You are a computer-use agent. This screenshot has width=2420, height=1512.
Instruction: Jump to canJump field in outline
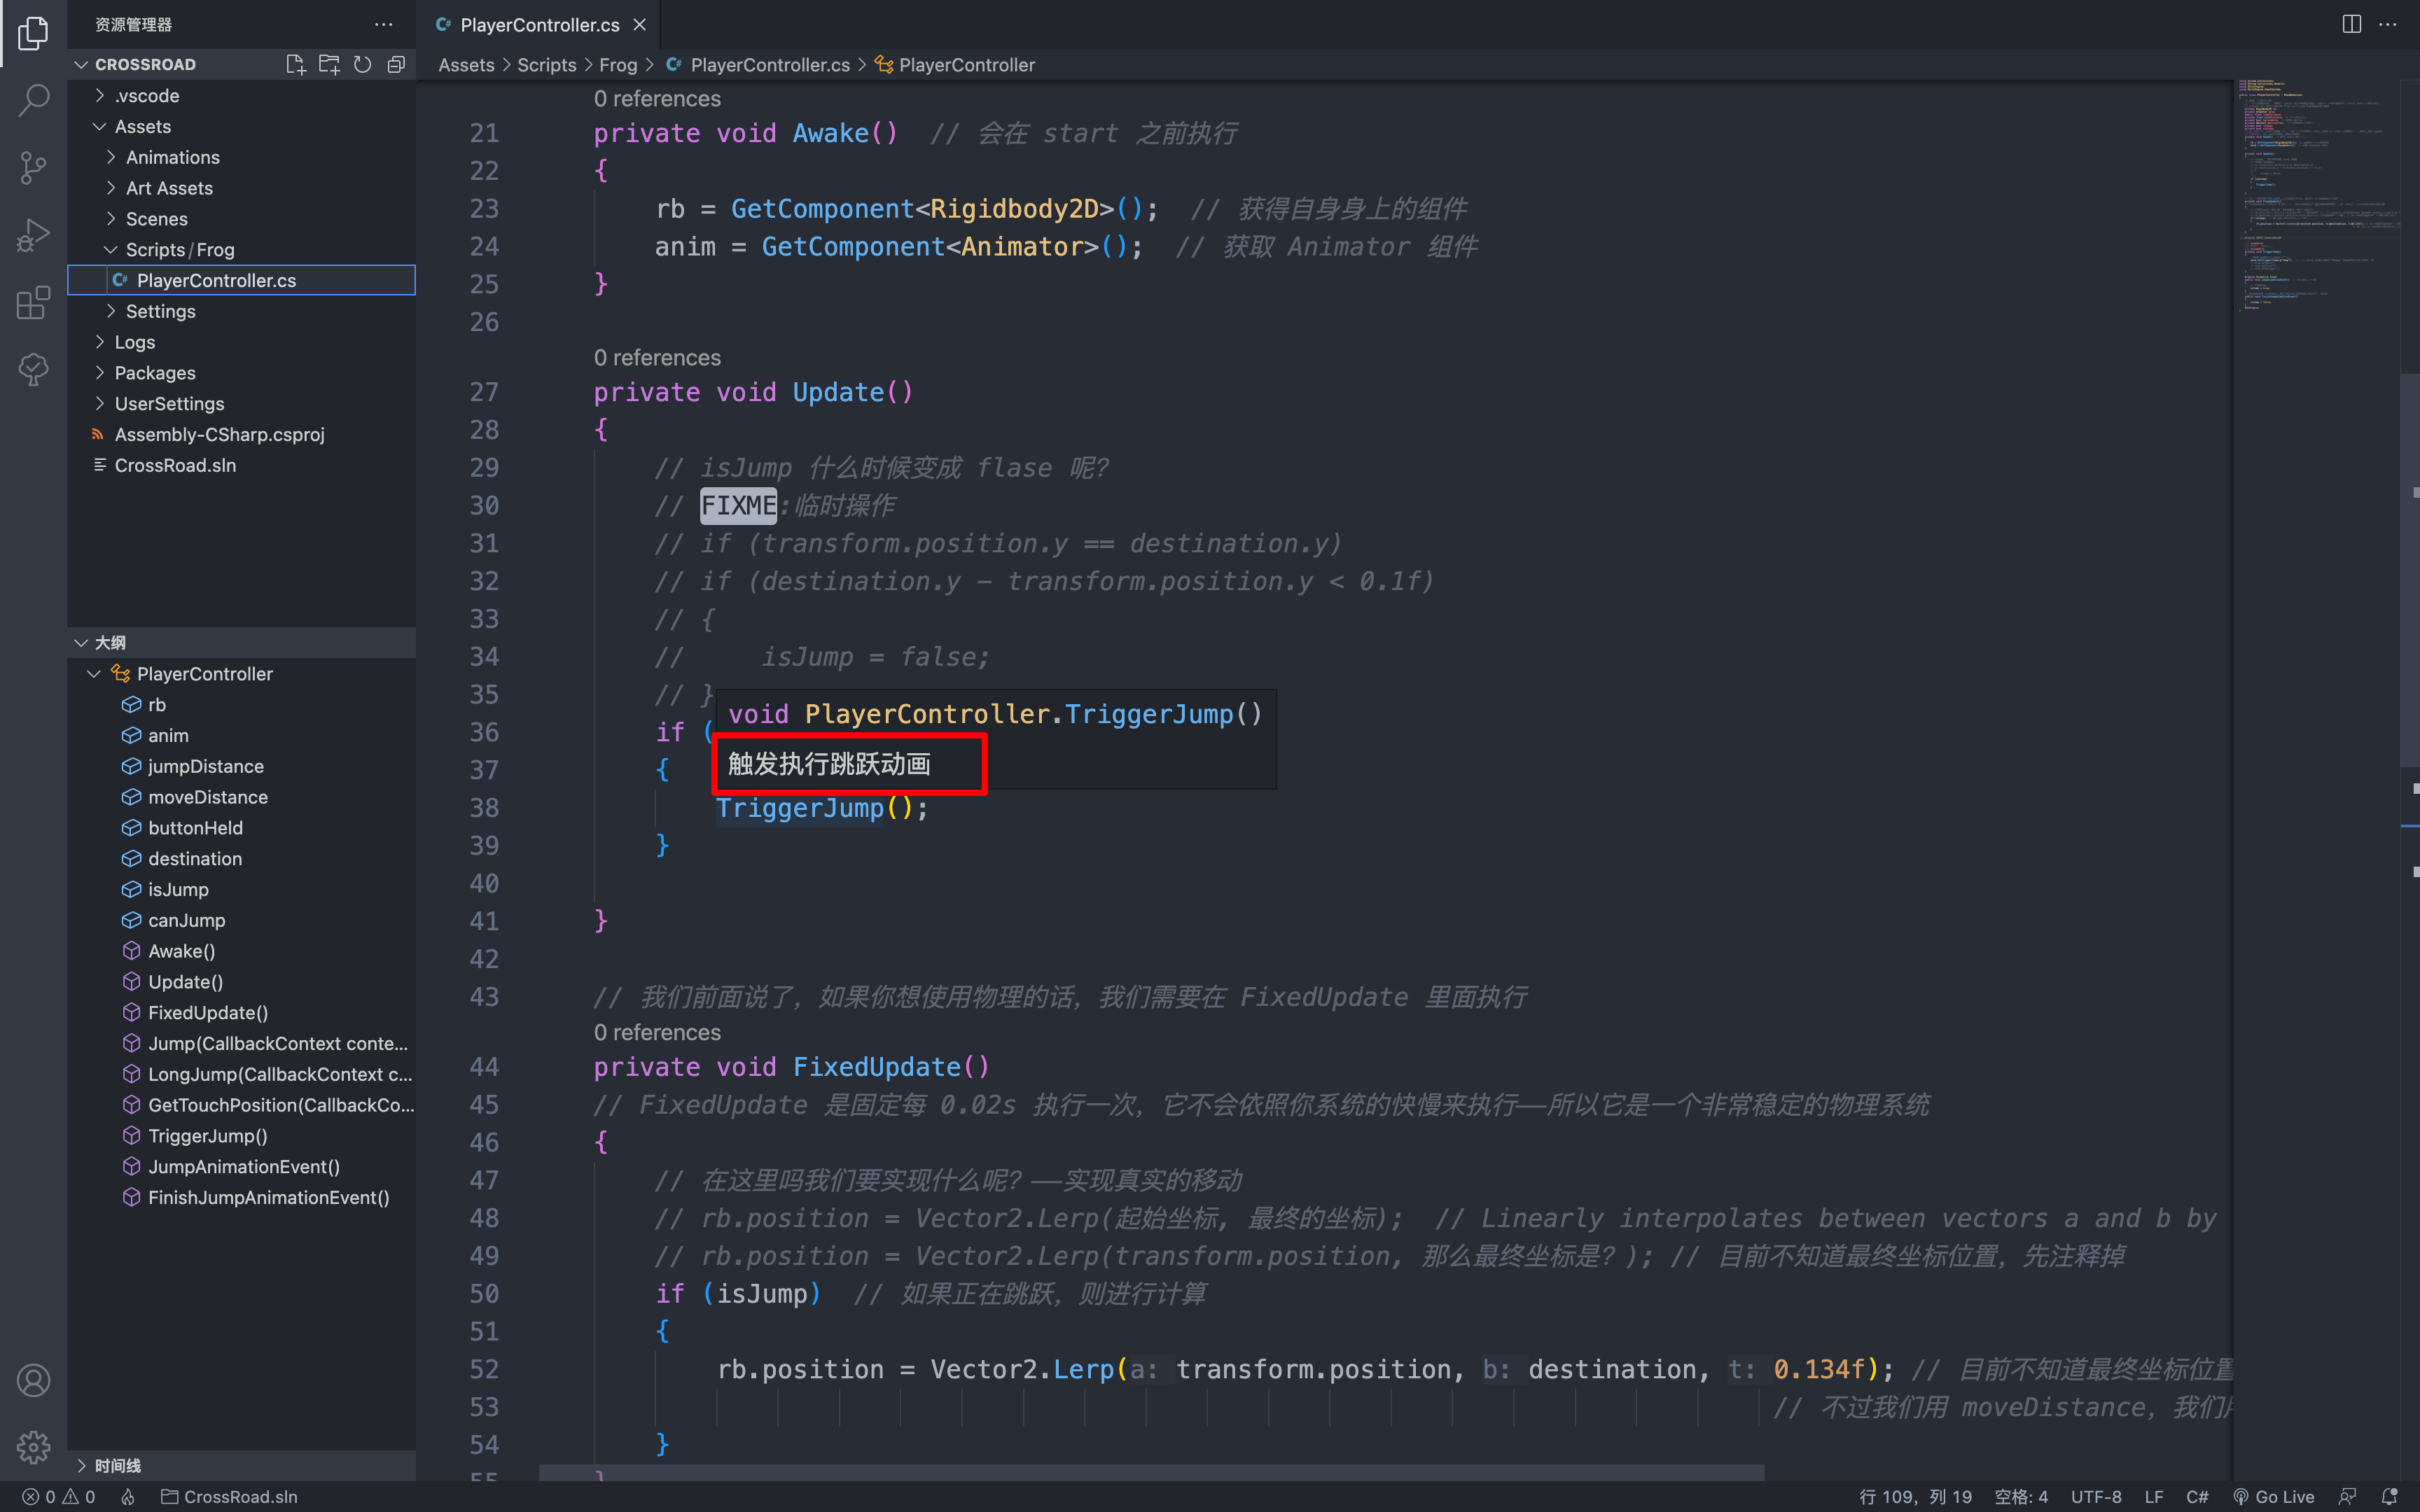pyautogui.click(x=241, y=920)
